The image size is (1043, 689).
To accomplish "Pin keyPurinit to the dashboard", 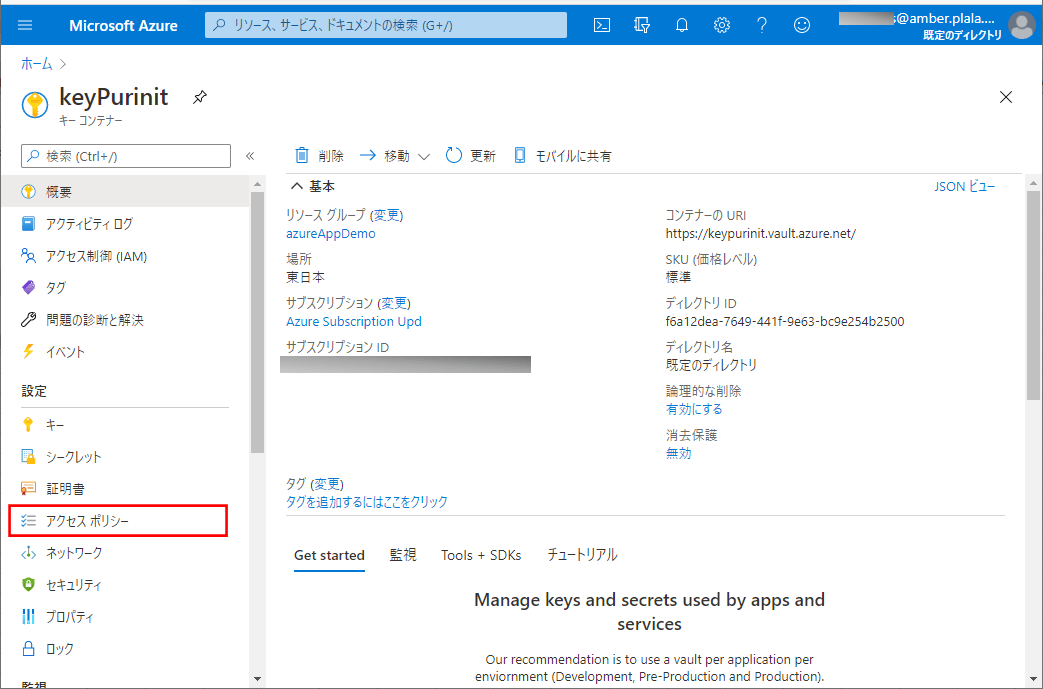I will tap(200, 97).
